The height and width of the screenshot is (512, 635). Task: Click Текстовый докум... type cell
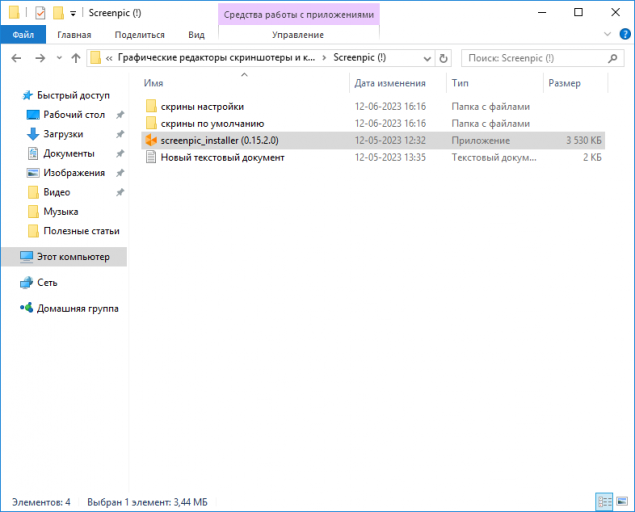(494, 158)
